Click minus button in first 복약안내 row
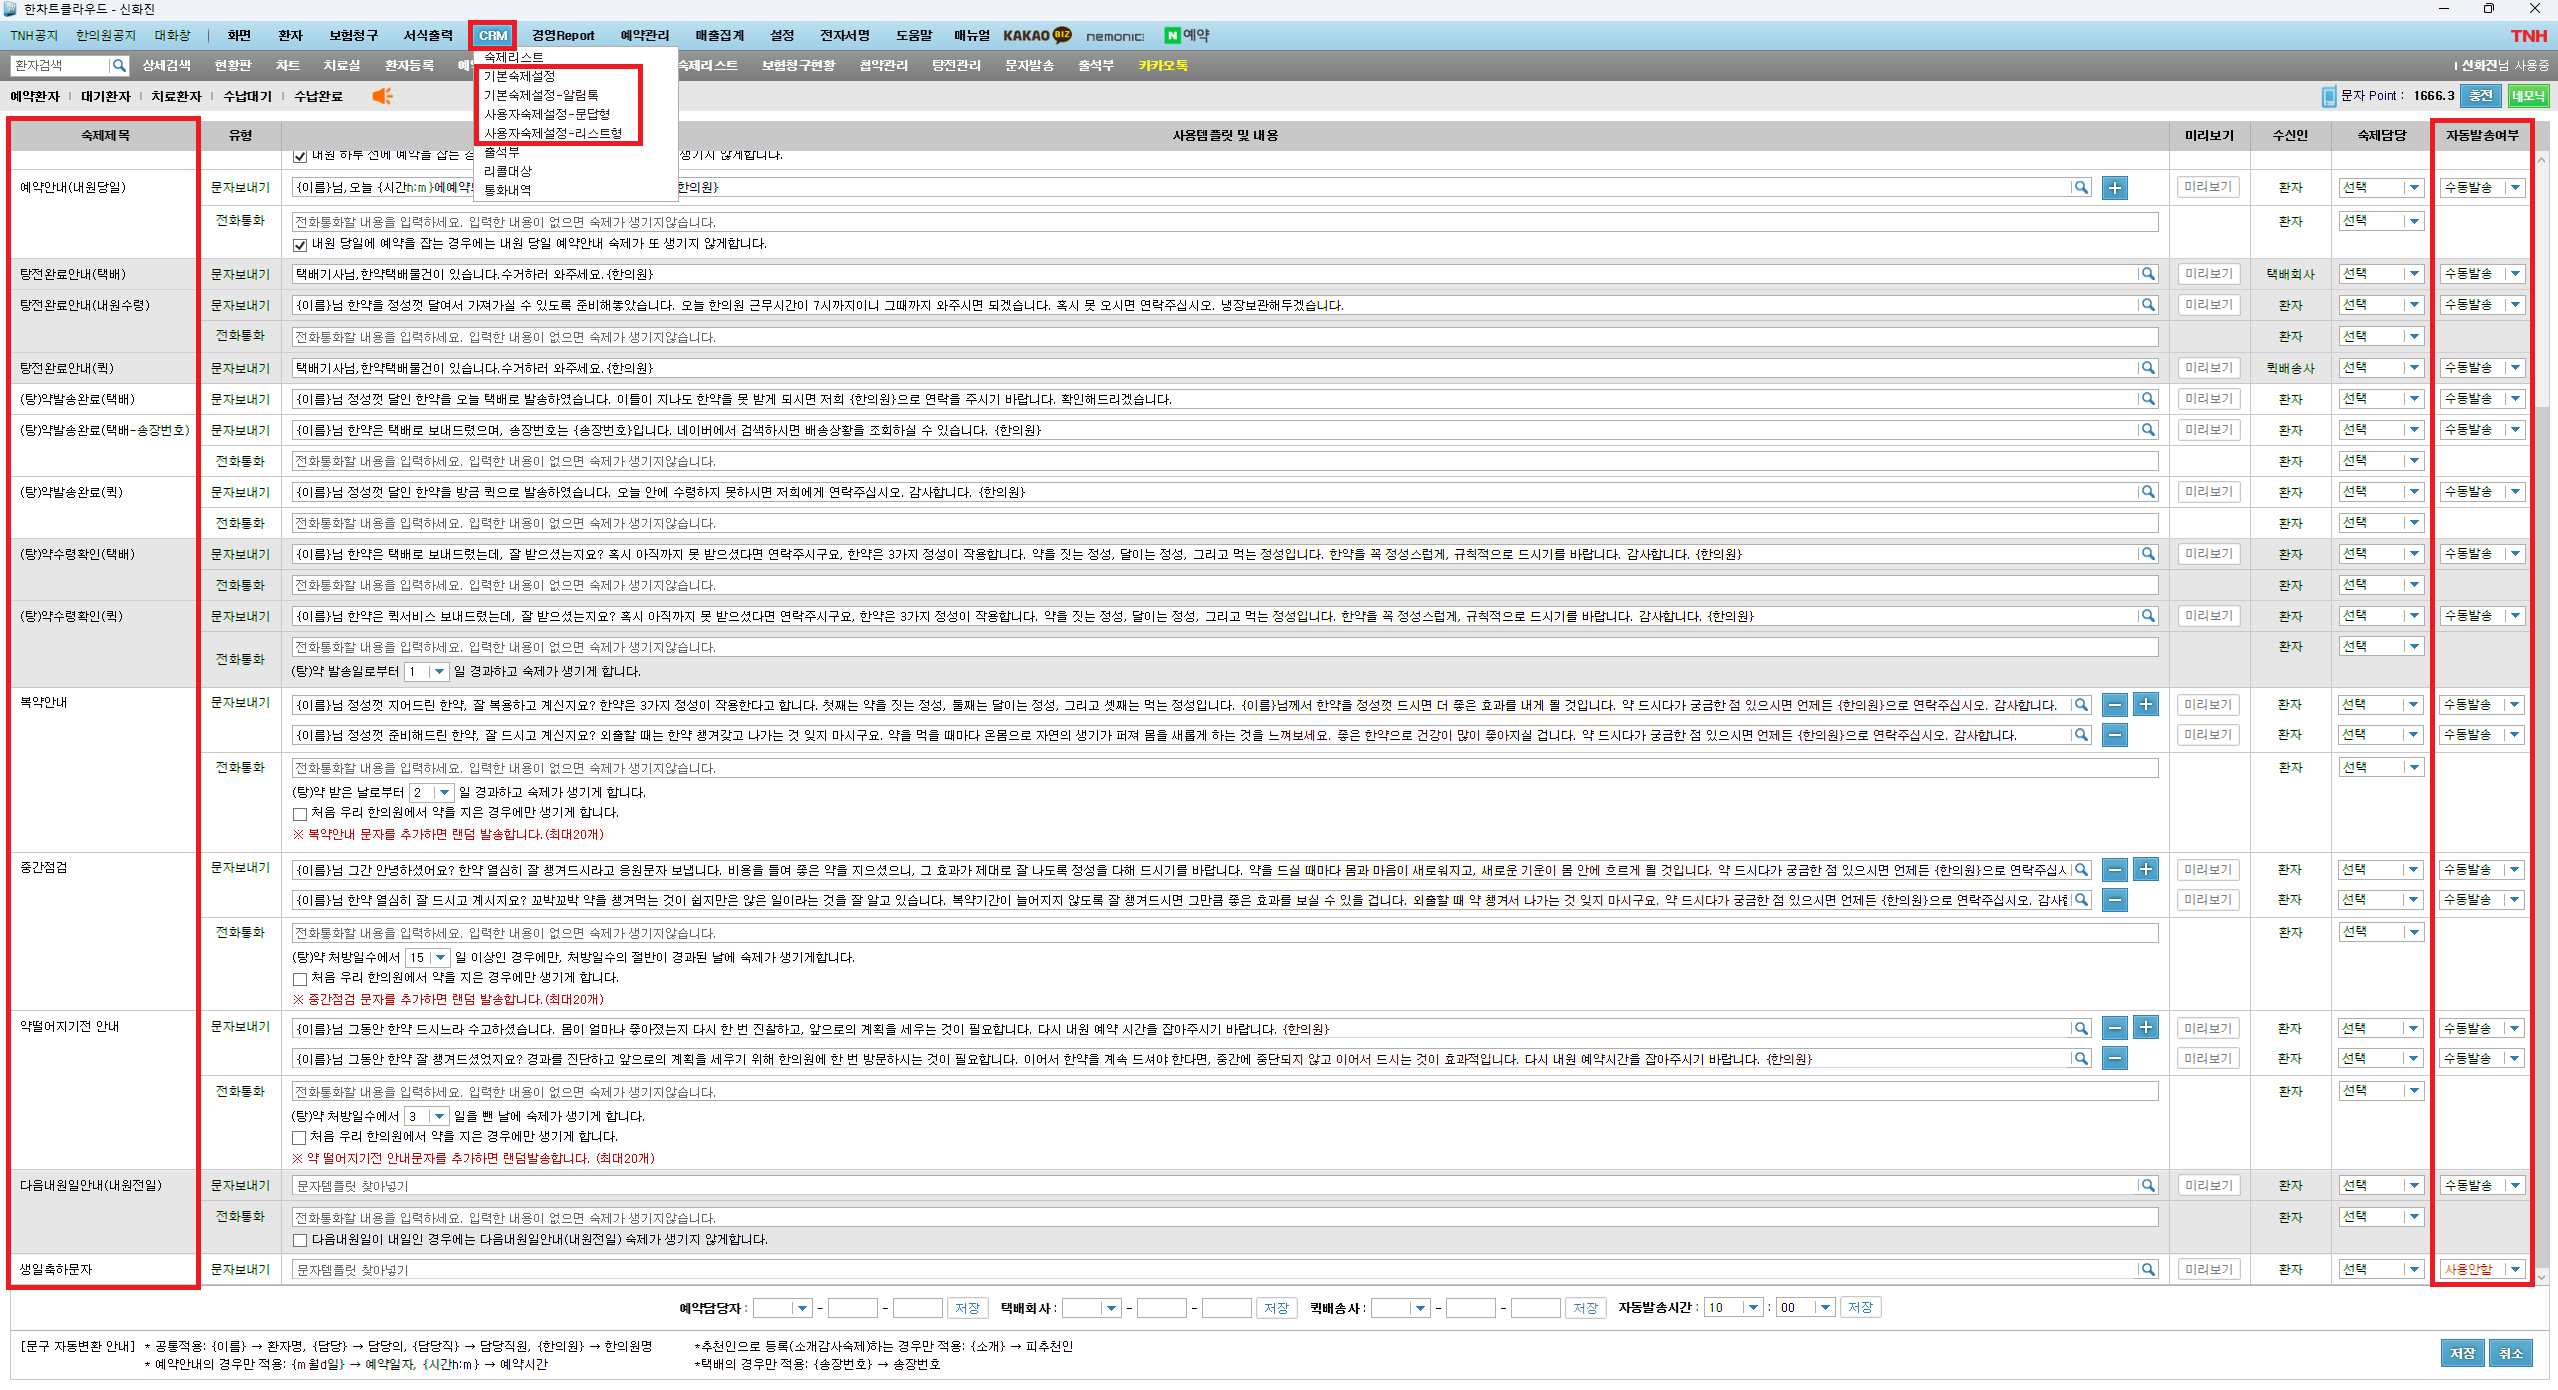The width and height of the screenshot is (2558, 1390). (x=2115, y=705)
